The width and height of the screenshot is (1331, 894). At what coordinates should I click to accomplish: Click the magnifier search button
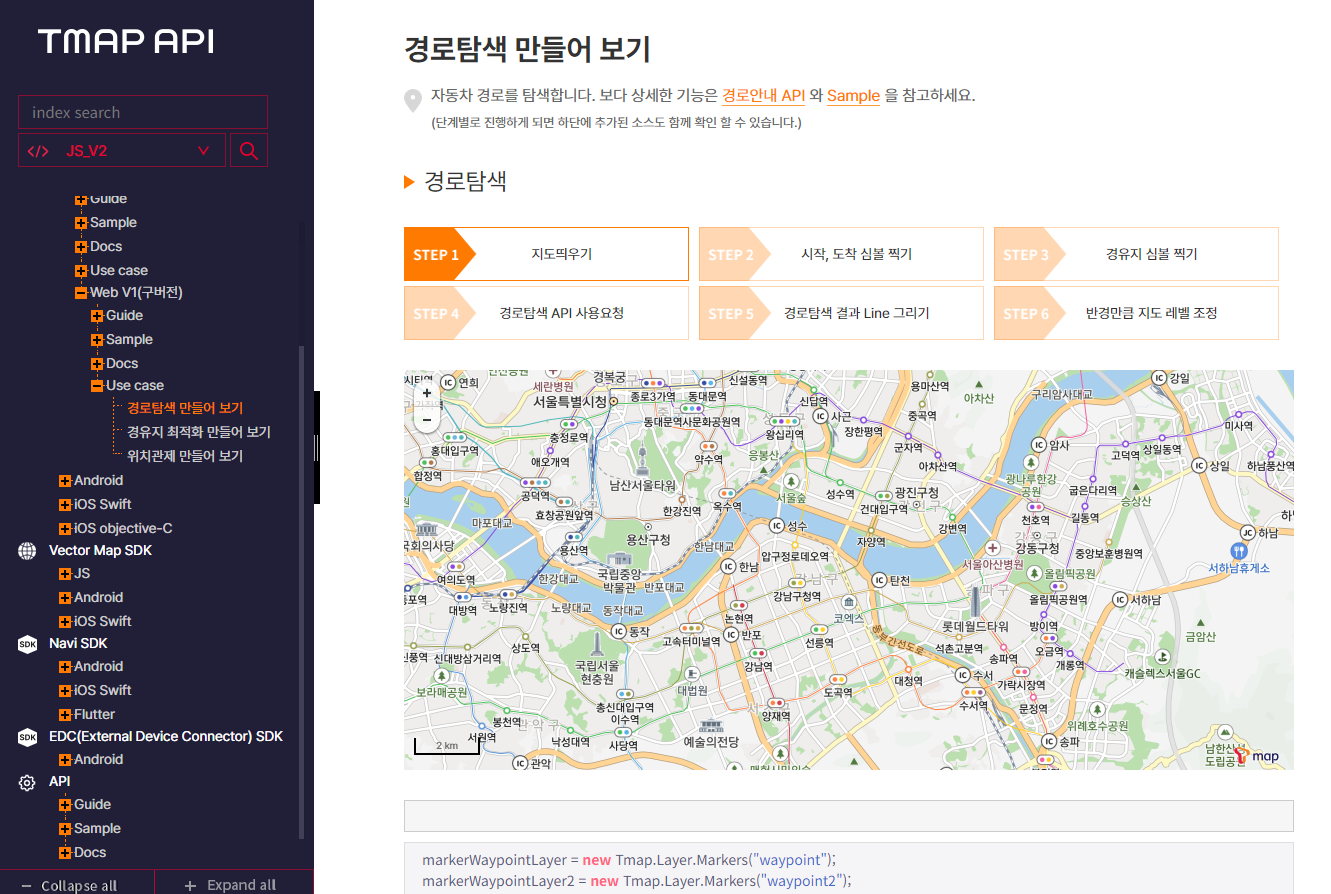coord(249,151)
